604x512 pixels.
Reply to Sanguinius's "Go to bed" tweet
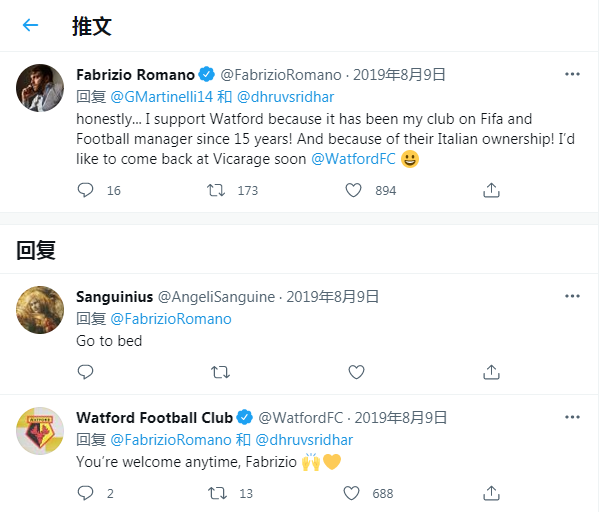point(85,372)
